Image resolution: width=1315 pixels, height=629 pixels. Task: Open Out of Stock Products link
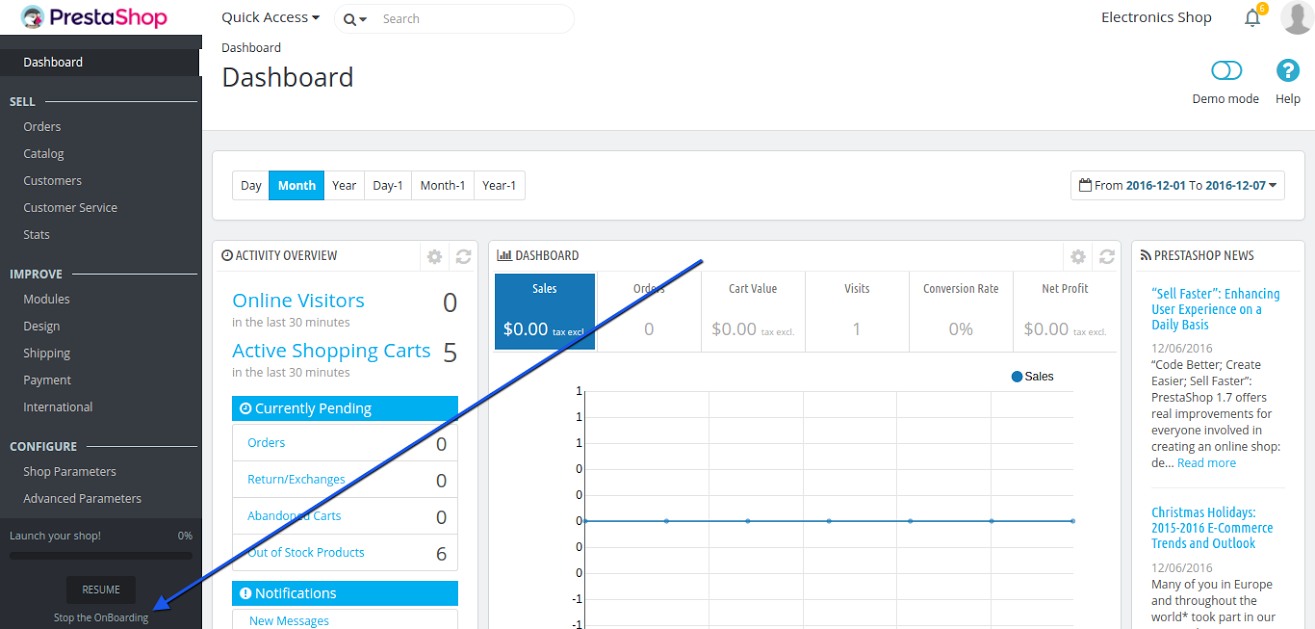[306, 552]
